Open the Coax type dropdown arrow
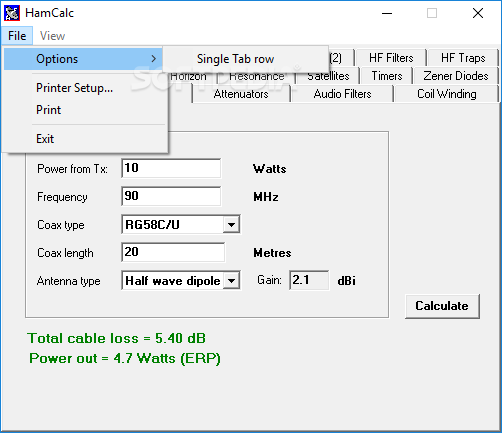The width and height of the screenshot is (502, 433). click(x=231, y=225)
